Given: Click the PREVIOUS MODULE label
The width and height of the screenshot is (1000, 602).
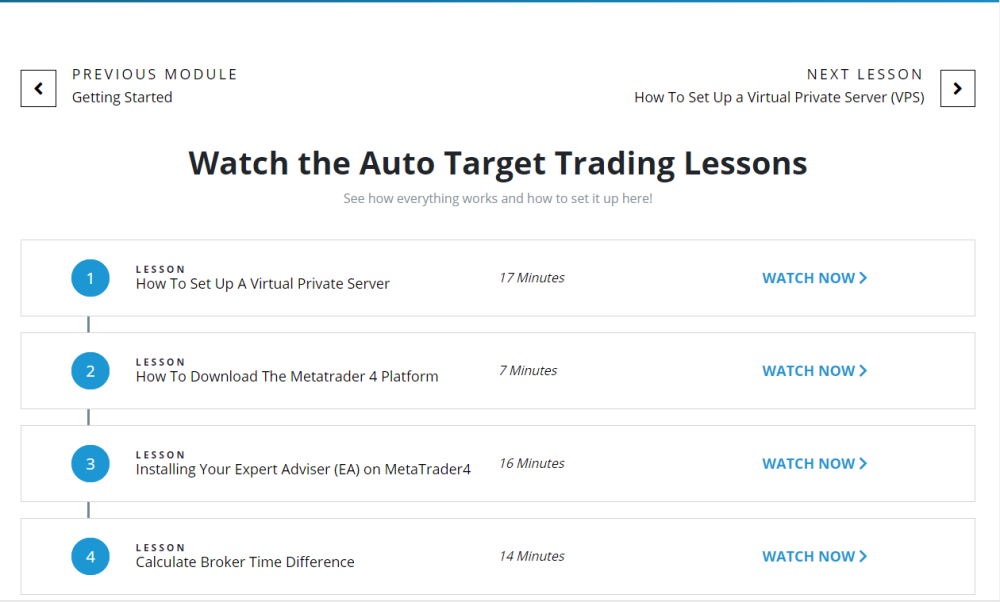Looking at the screenshot, I should tap(154, 75).
